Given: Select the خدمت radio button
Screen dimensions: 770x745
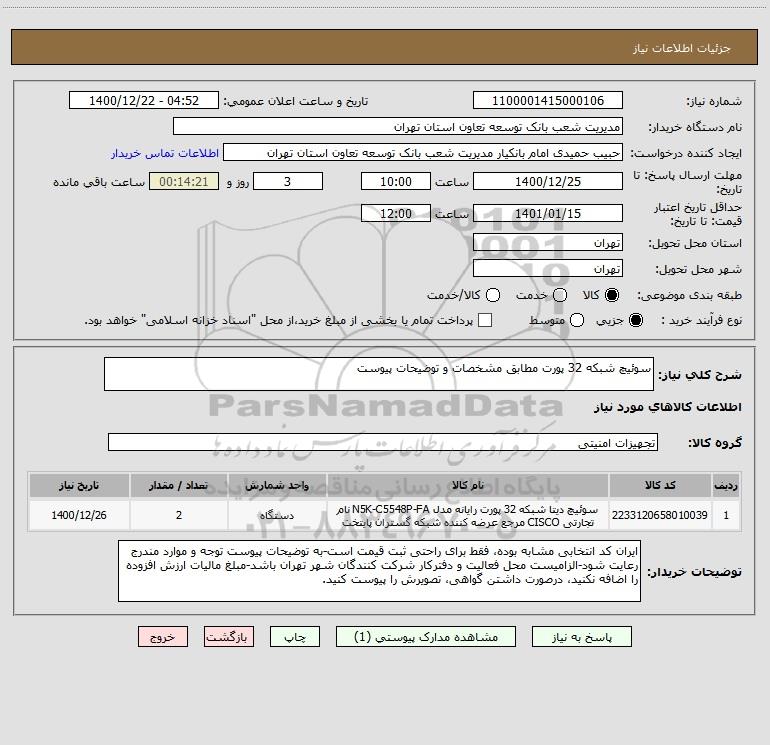Looking at the screenshot, I should [560, 295].
